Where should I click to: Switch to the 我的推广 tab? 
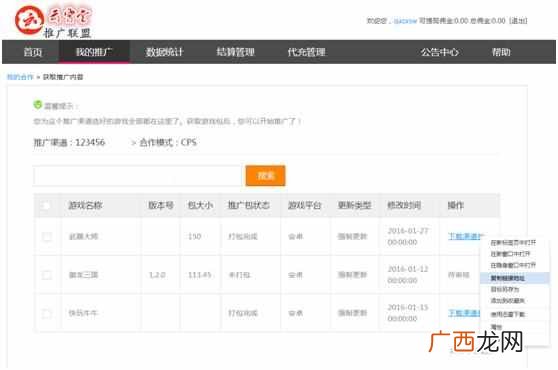point(94,52)
